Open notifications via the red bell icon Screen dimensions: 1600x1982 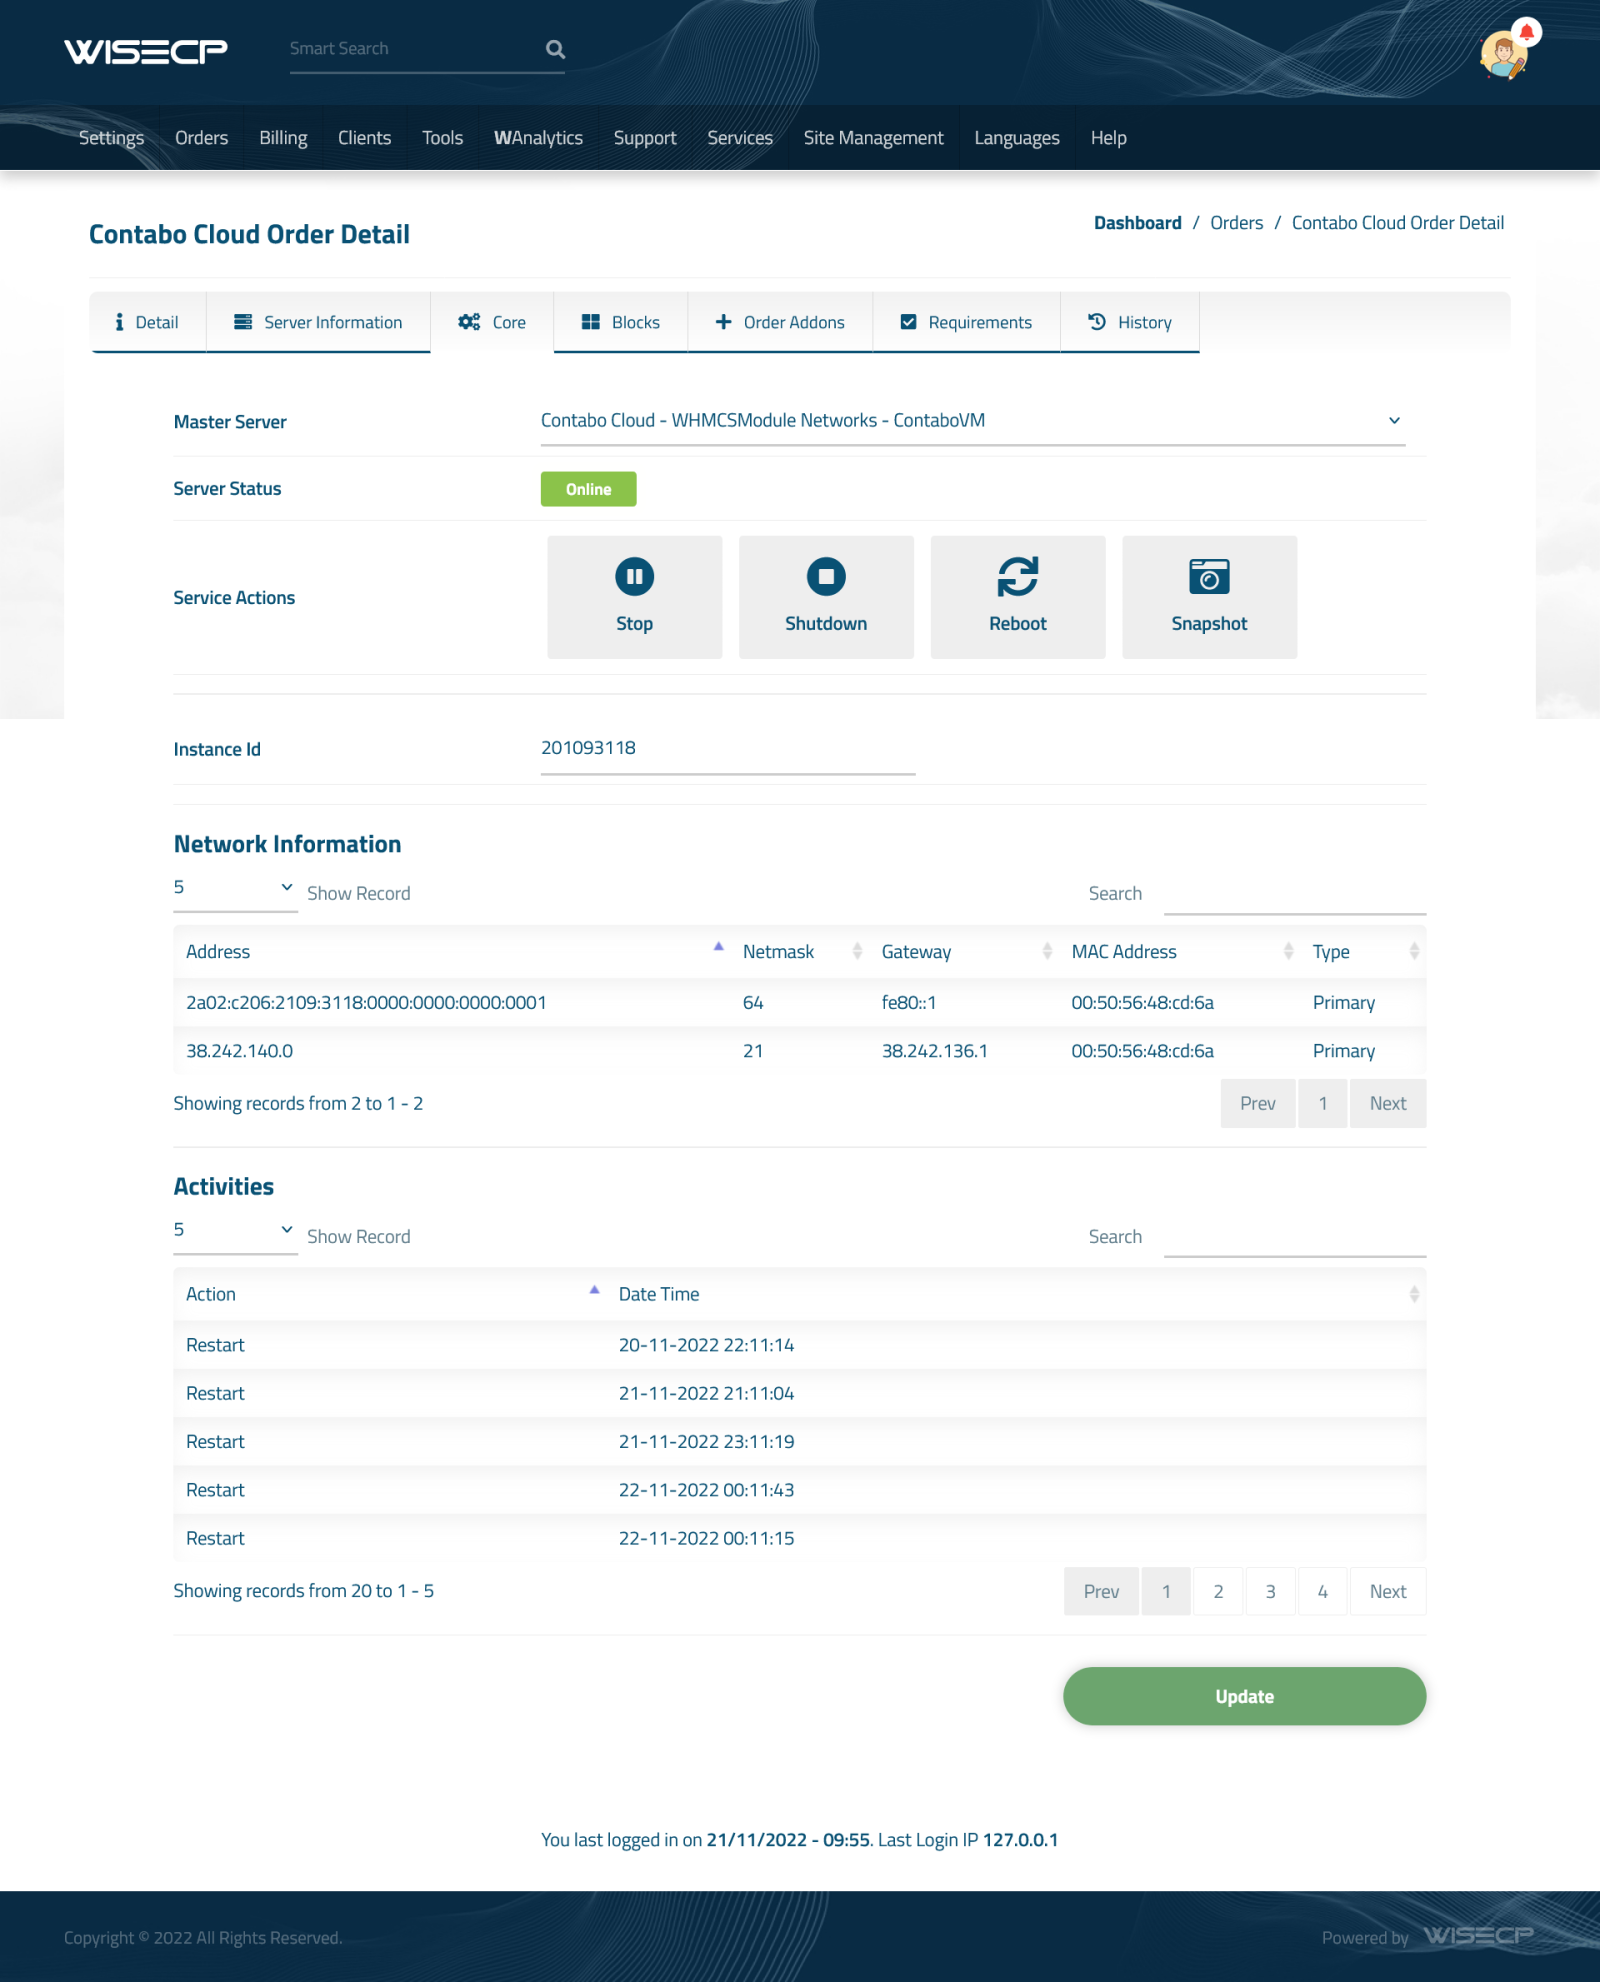(x=1526, y=32)
